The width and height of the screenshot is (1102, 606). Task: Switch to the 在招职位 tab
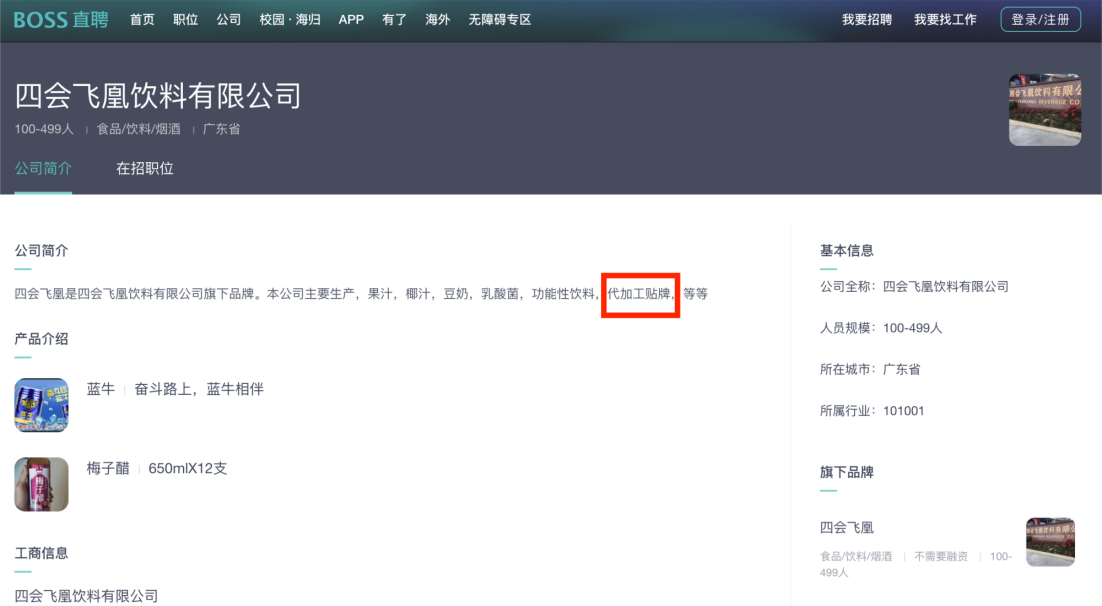coord(145,169)
